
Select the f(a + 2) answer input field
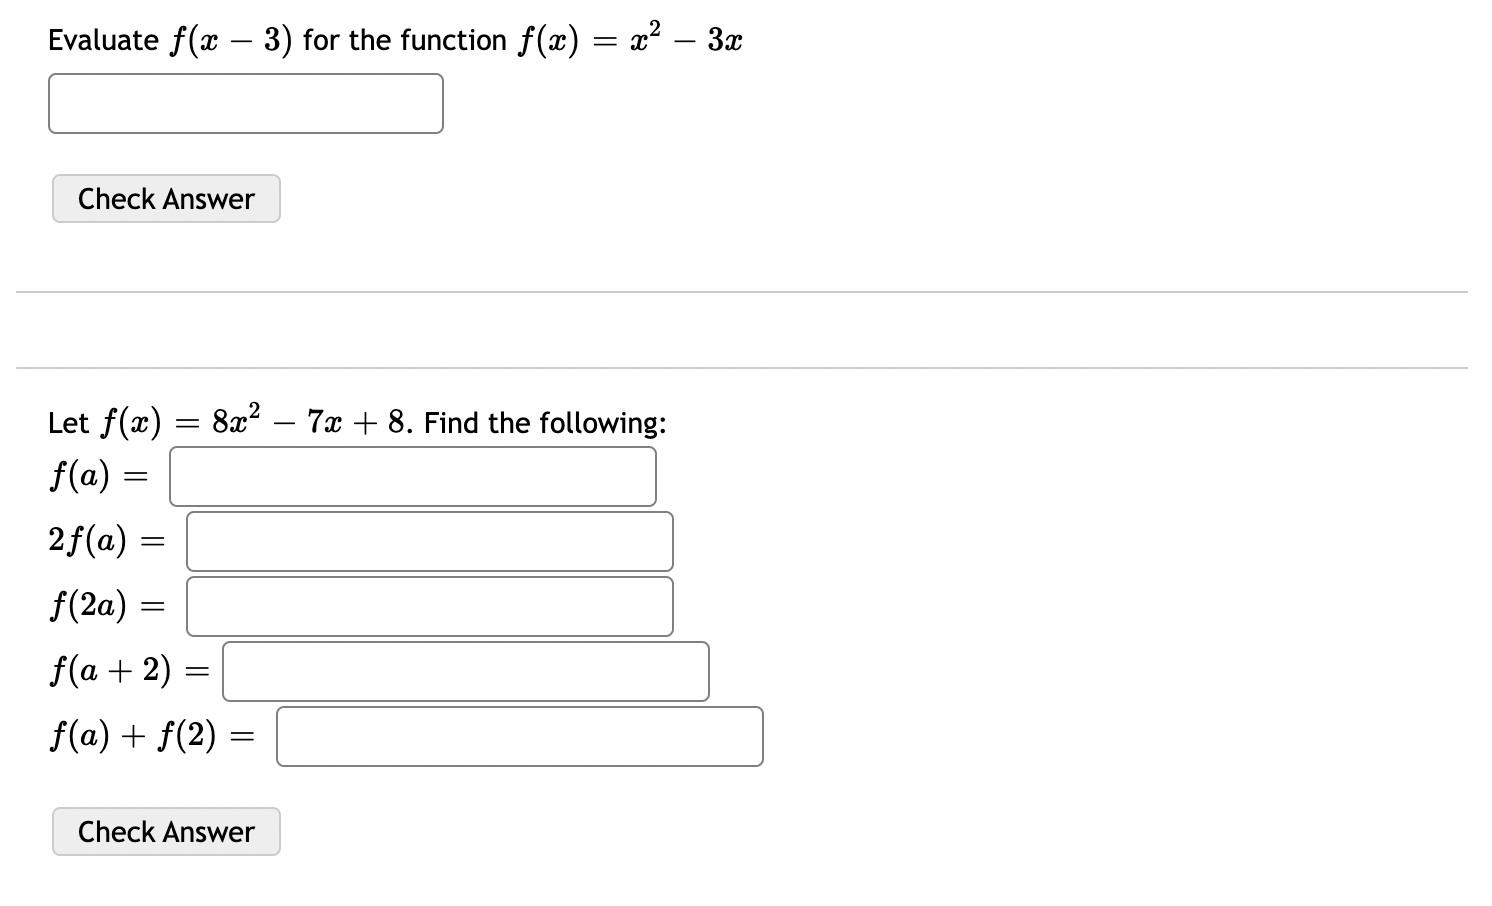(464, 671)
